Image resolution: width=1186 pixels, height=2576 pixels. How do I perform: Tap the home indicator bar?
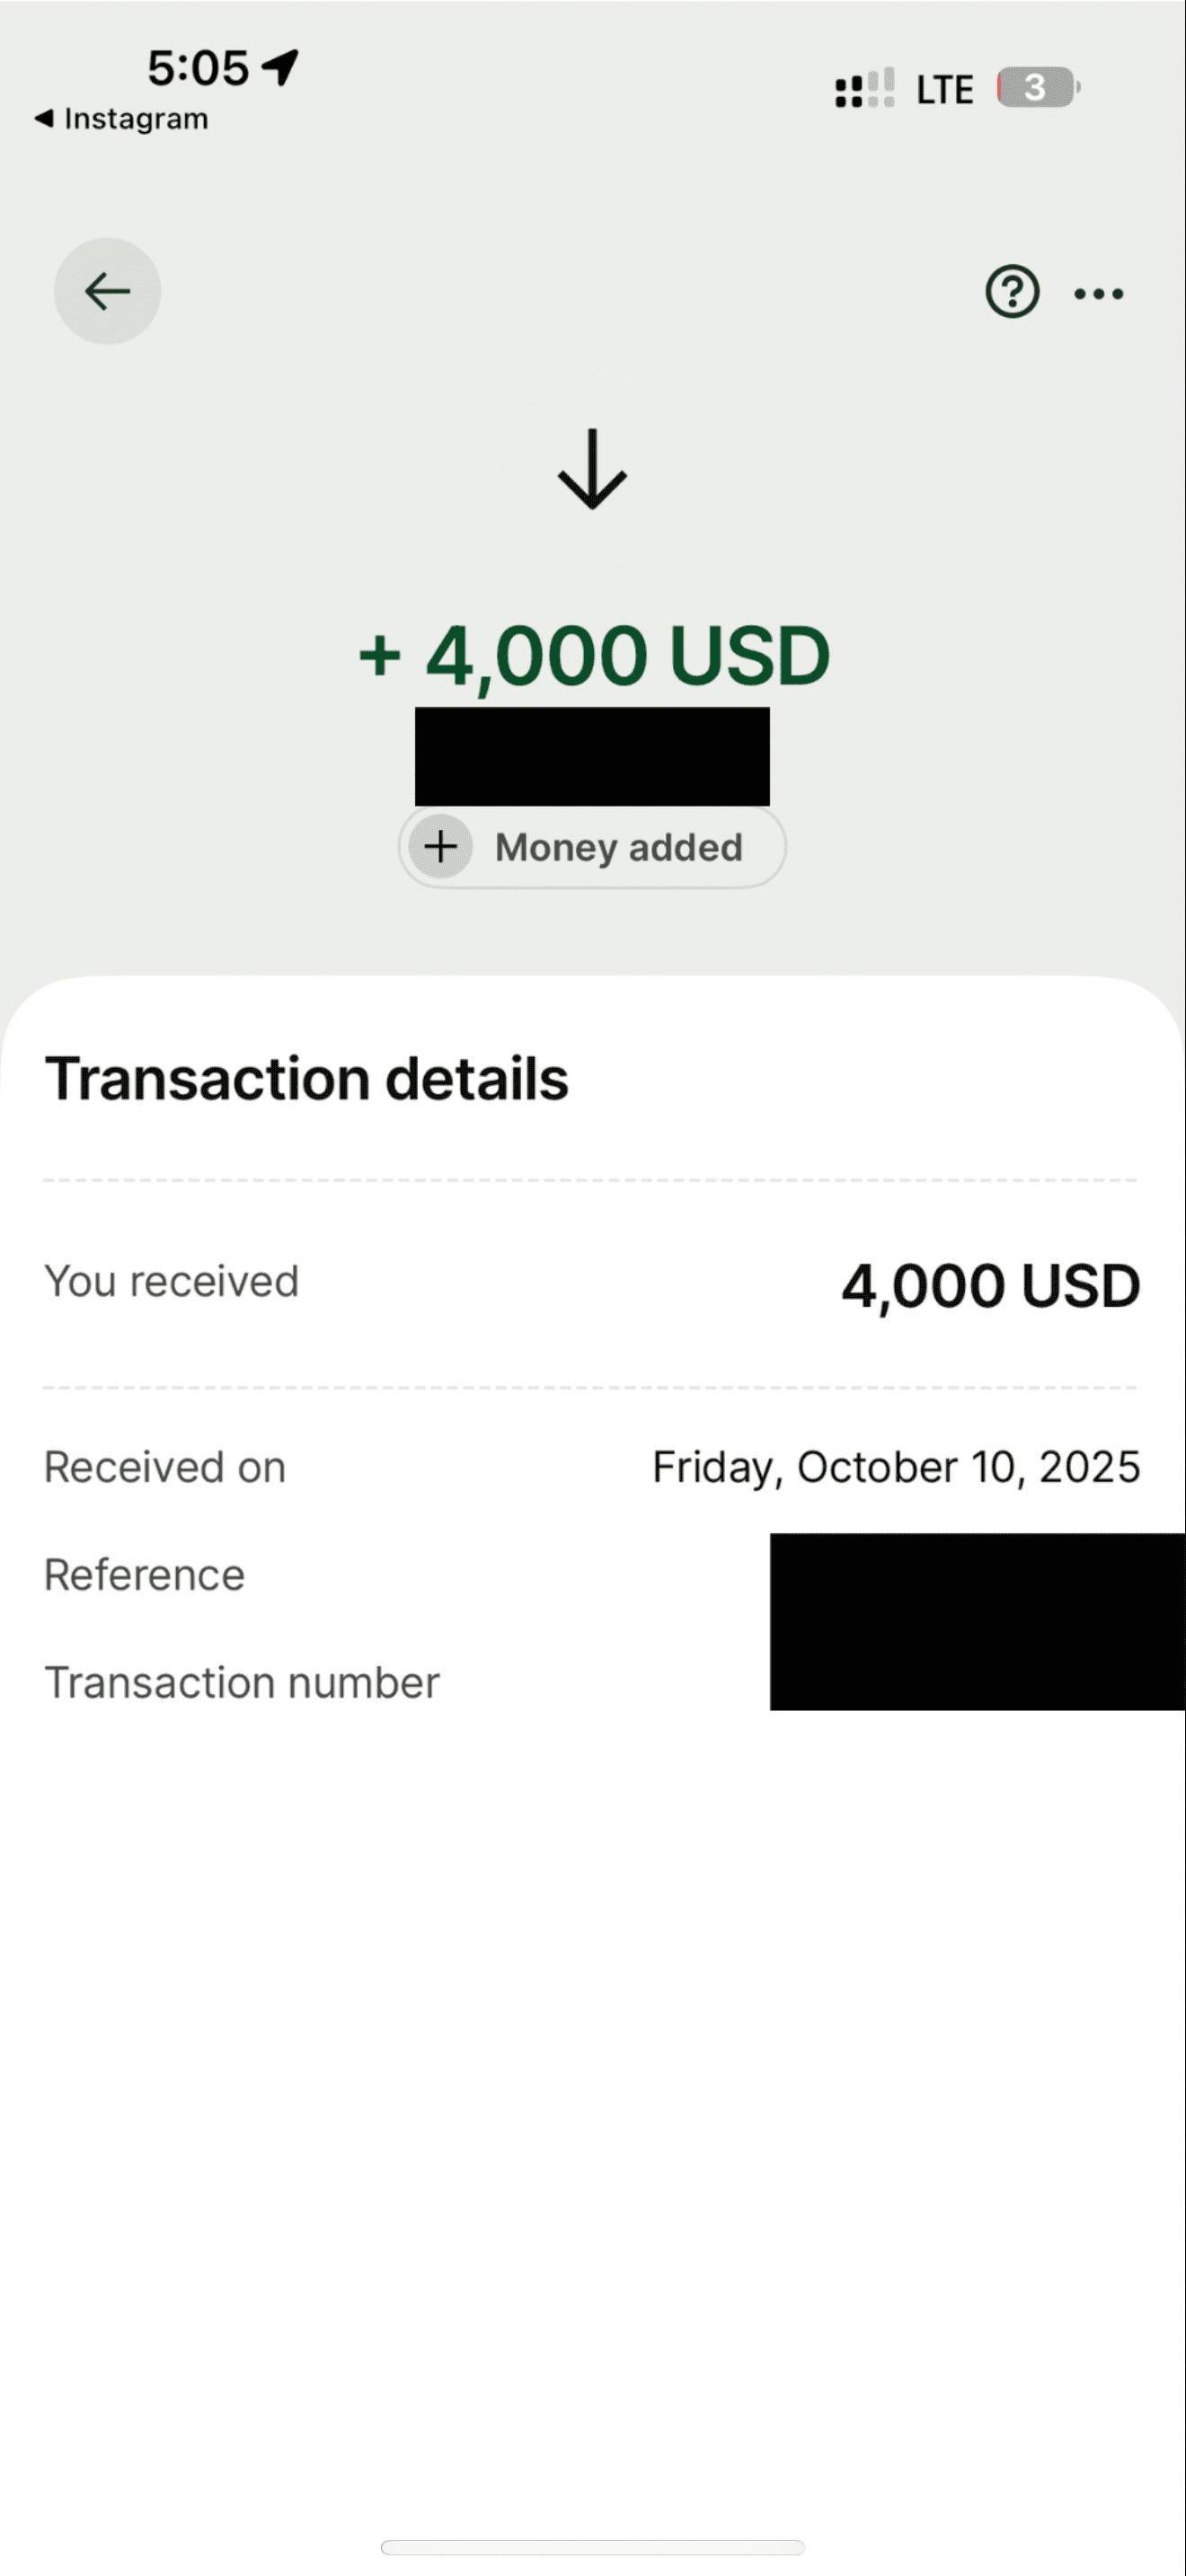pyautogui.click(x=592, y=2546)
